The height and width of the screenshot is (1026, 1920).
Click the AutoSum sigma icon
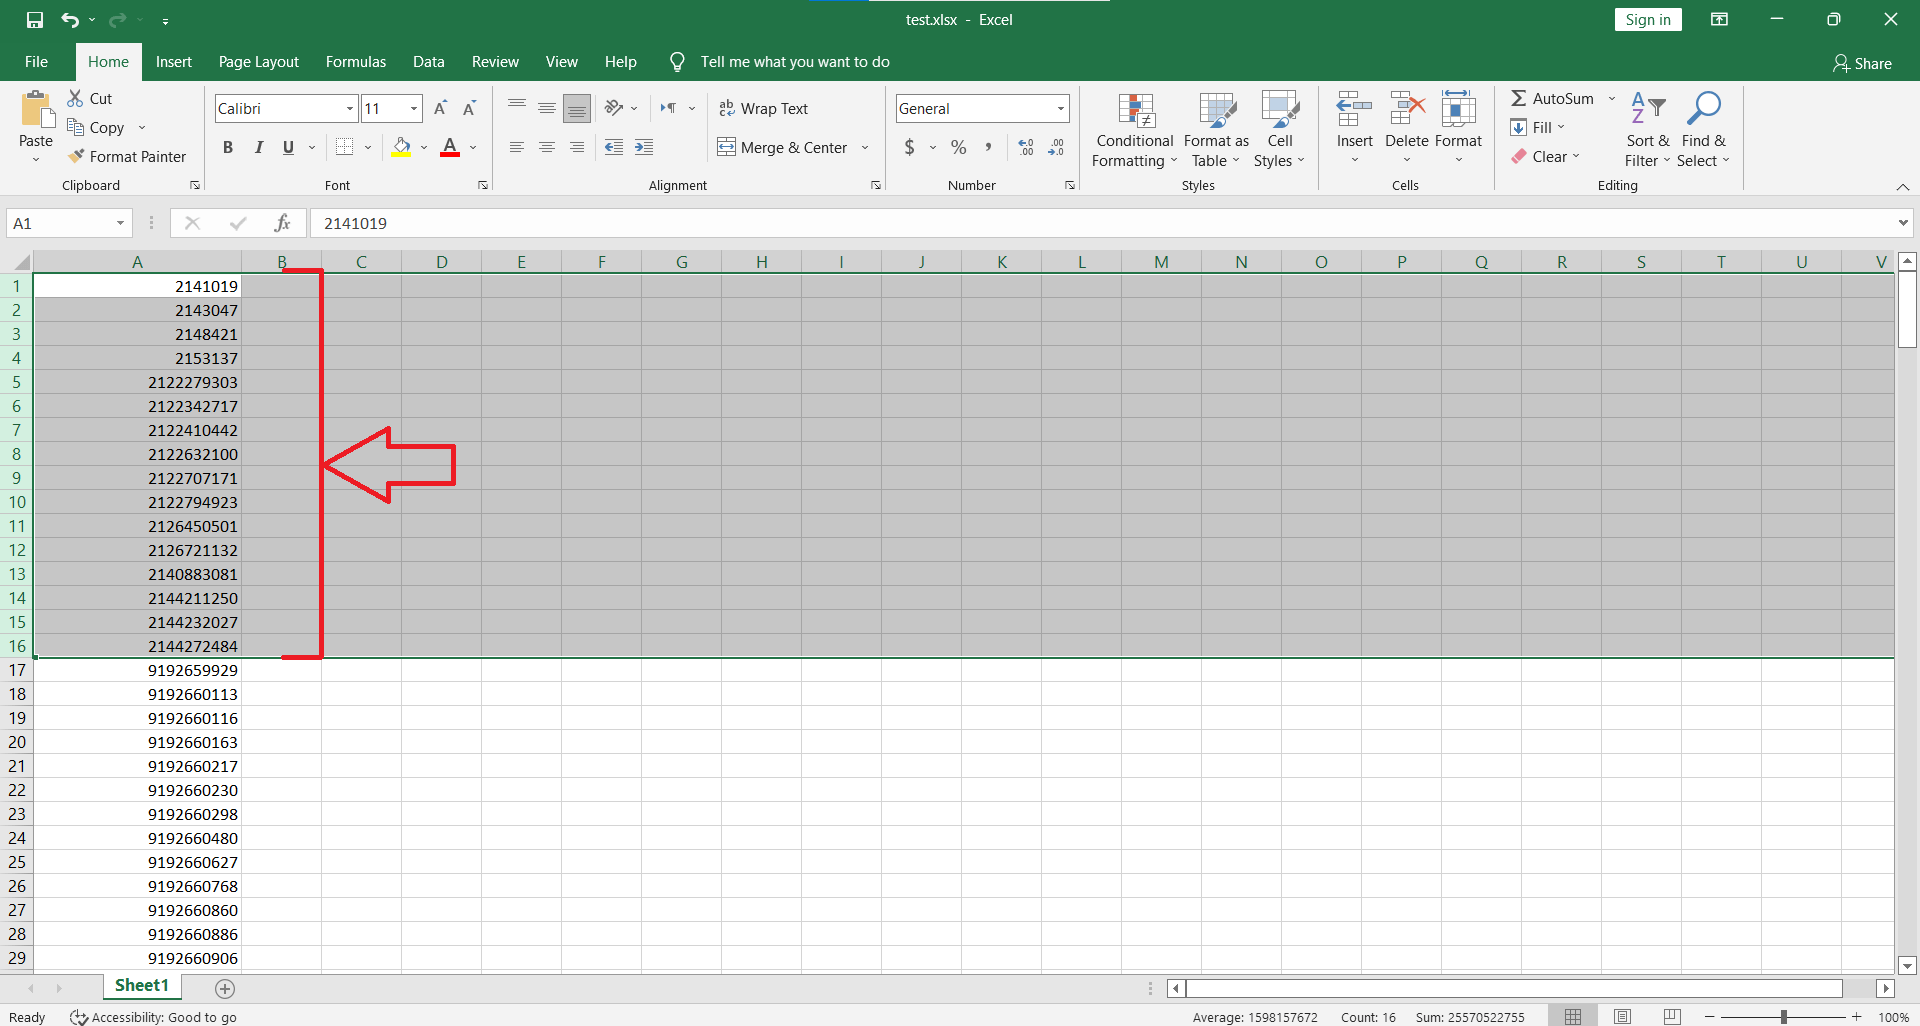1518,98
